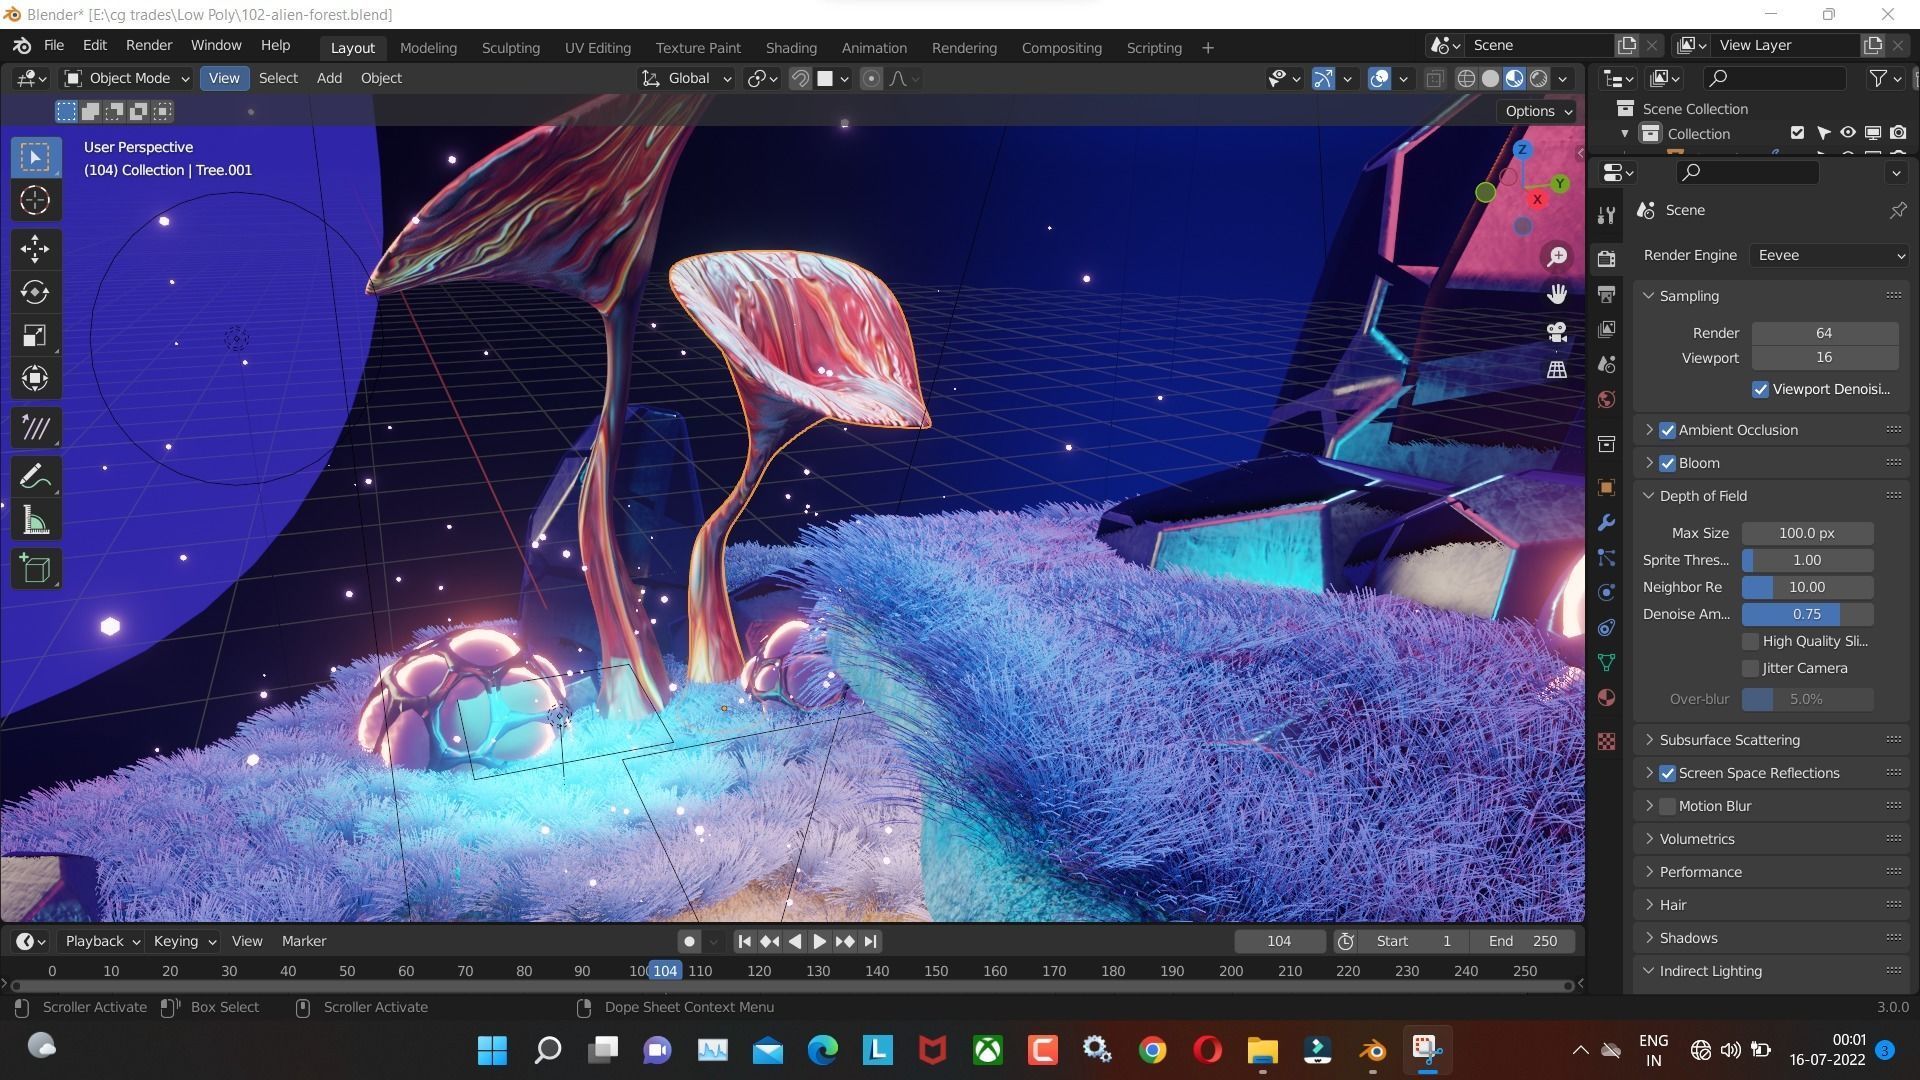Activate the Annotate pencil tool
The width and height of the screenshot is (1920, 1080).
pos(35,477)
